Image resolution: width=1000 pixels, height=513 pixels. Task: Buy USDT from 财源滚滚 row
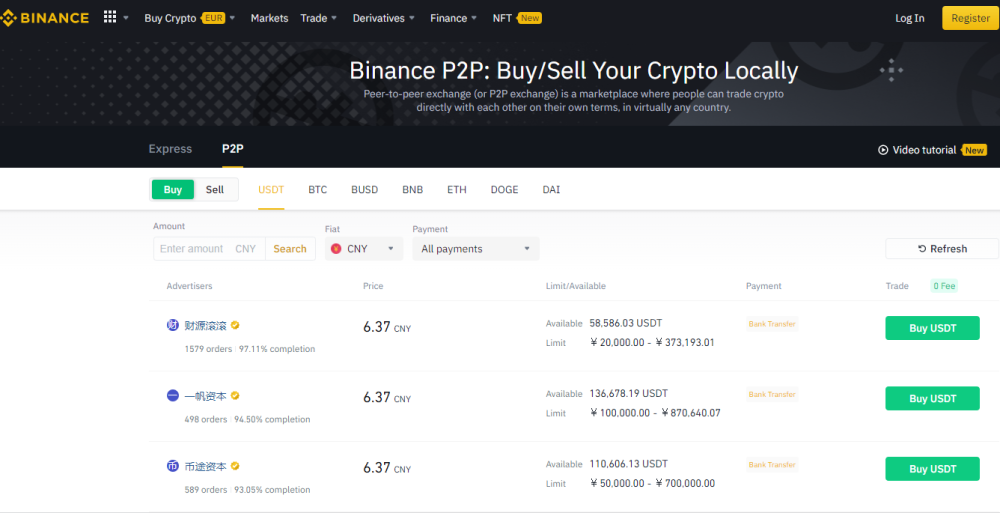(932, 328)
